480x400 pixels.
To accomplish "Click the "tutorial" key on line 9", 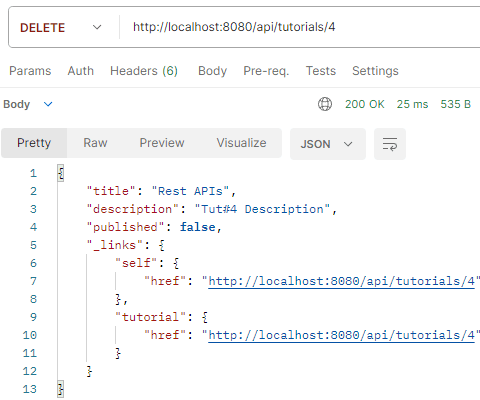I will click(150, 317).
